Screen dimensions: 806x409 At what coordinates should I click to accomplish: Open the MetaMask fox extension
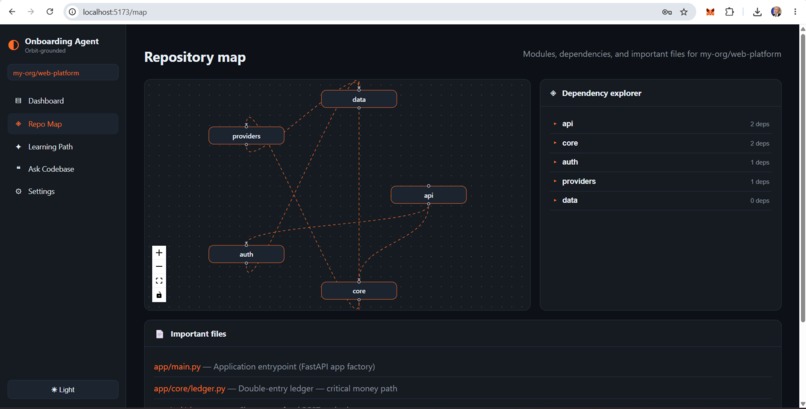710,12
